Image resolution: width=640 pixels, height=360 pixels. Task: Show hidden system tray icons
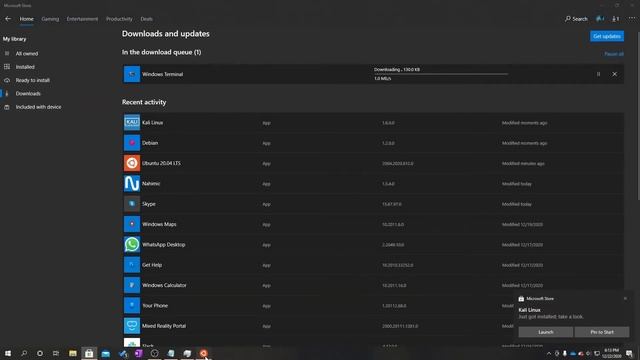pyautogui.click(x=549, y=353)
